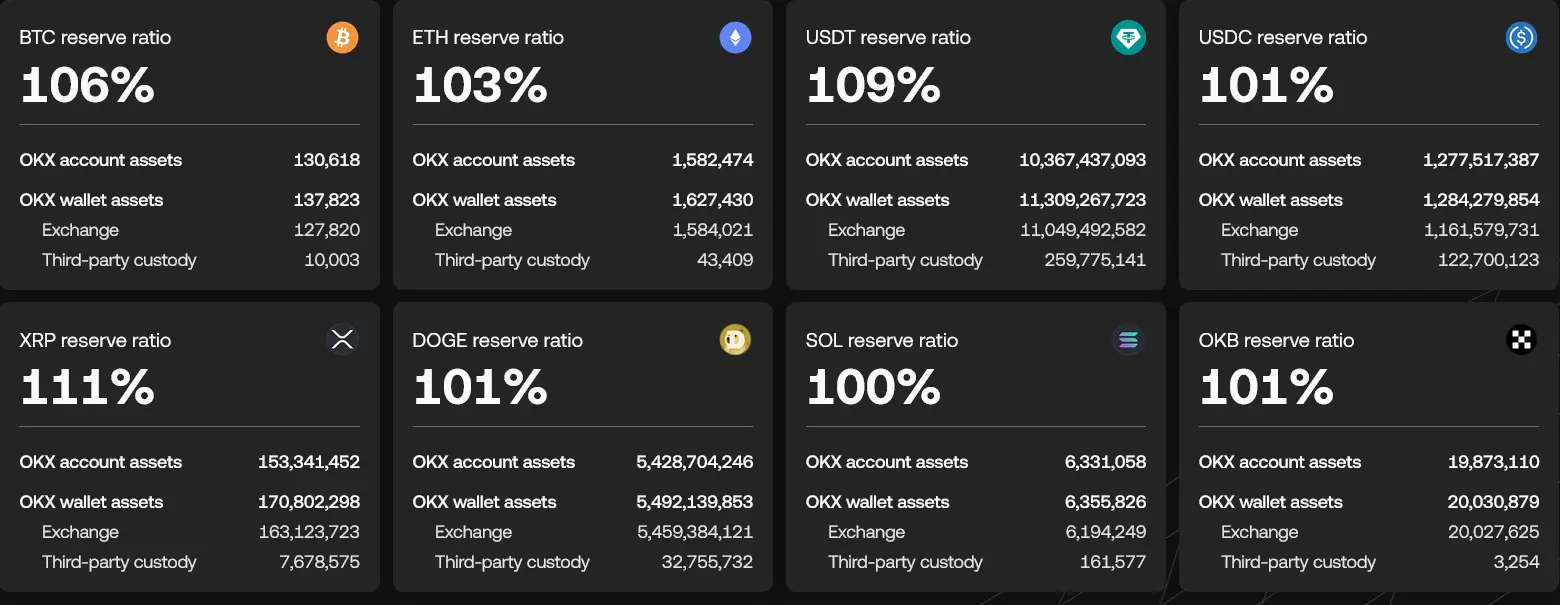1560x605 pixels.
Task: Click the Bitcoin logo icon
Action: pos(341,37)
